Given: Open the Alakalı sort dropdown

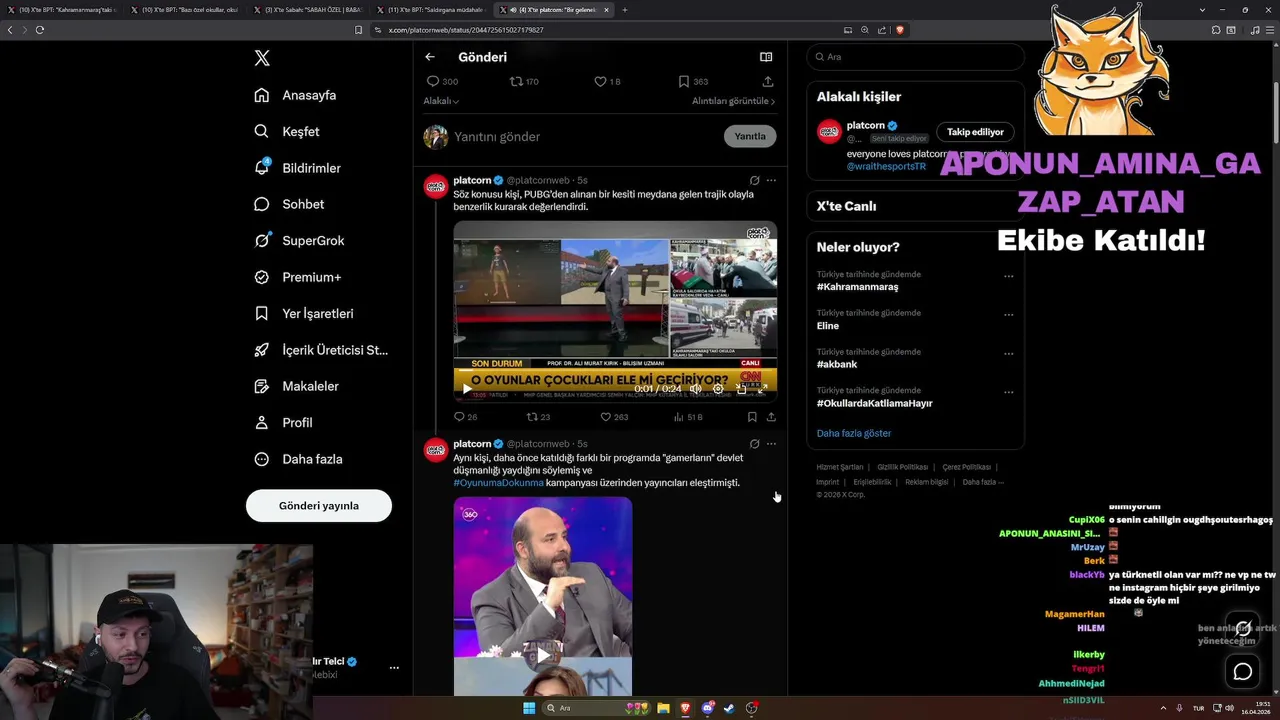Looking at the screenshot, I should click(441, 101).
